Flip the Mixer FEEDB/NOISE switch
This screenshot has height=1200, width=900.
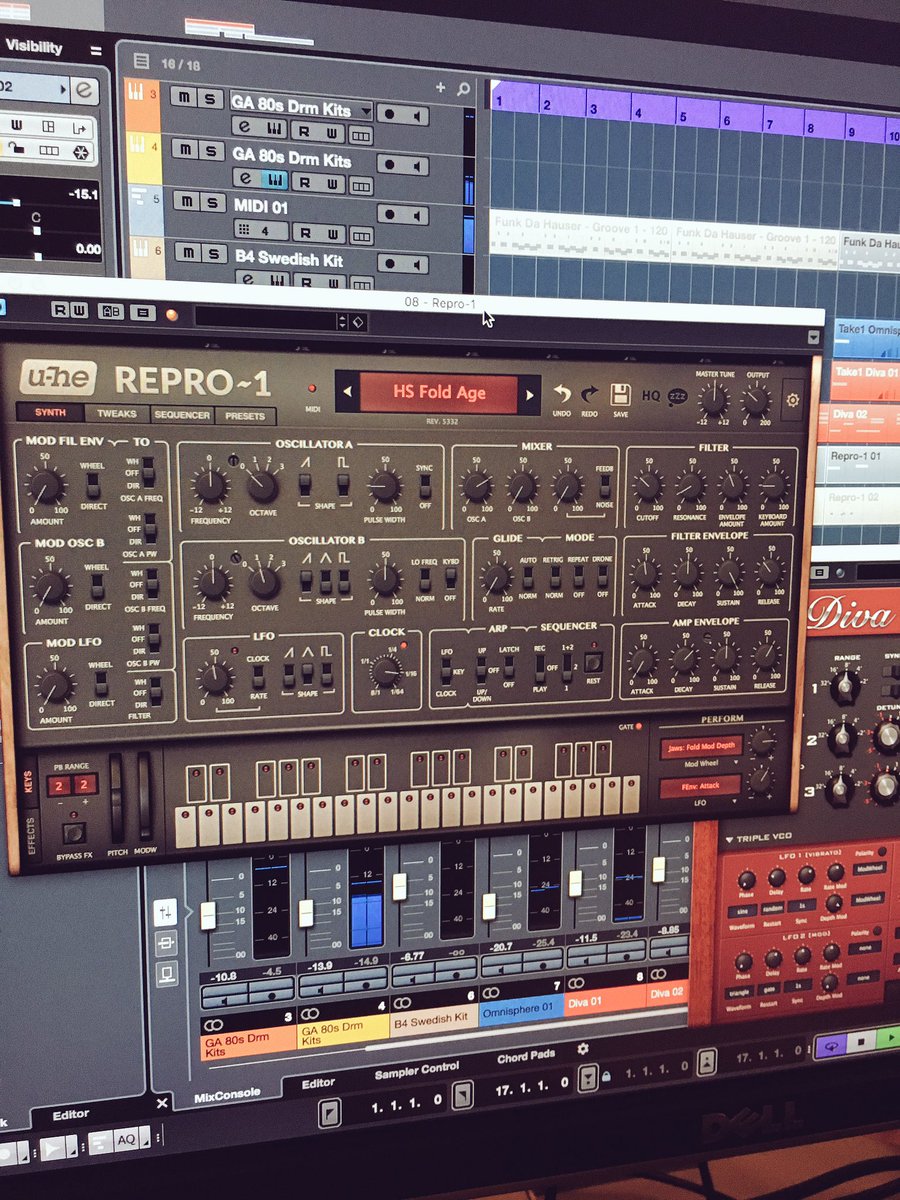pyautogui.click(x=604, y=487)
